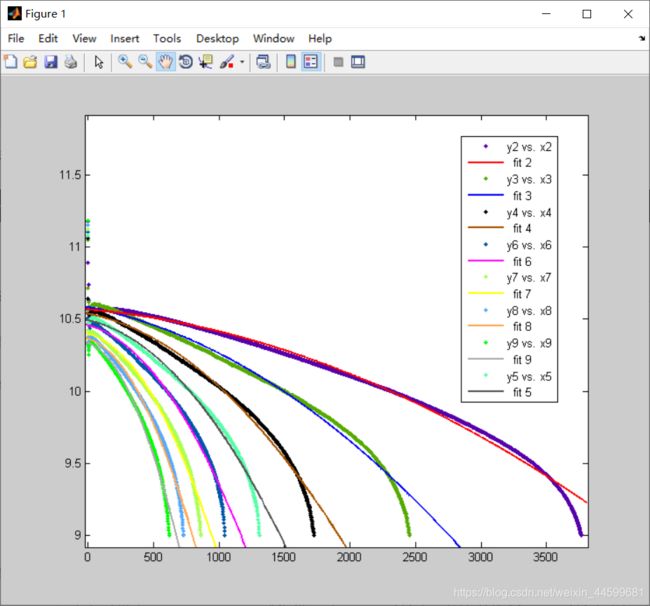Select legend entry 'y6 vs. x6'
This screenshot has width=650, height=606.
click(x=529, y=245)
